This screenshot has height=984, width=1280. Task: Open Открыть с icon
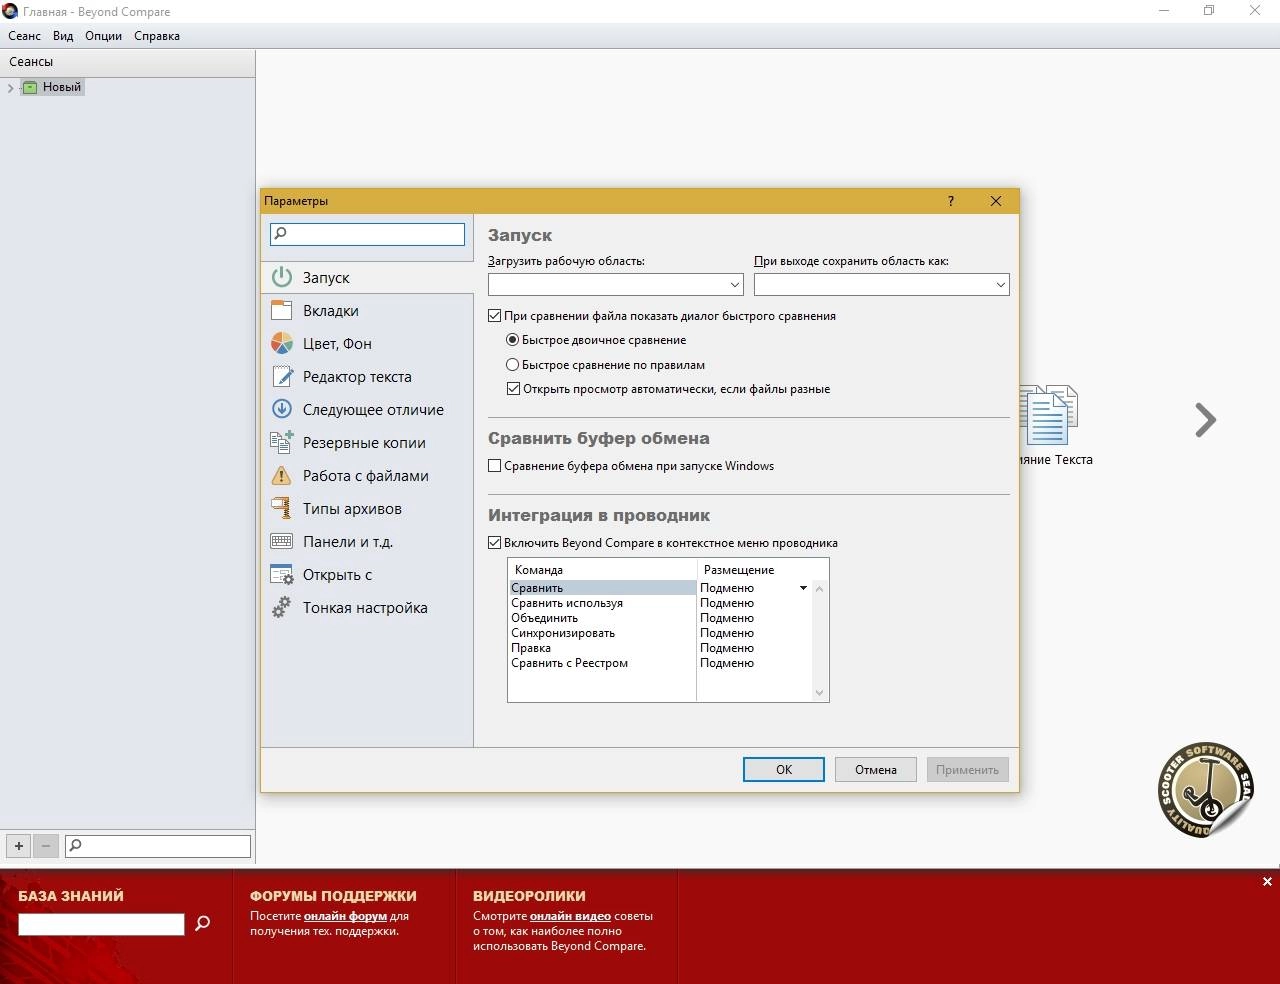click(282, 574)
